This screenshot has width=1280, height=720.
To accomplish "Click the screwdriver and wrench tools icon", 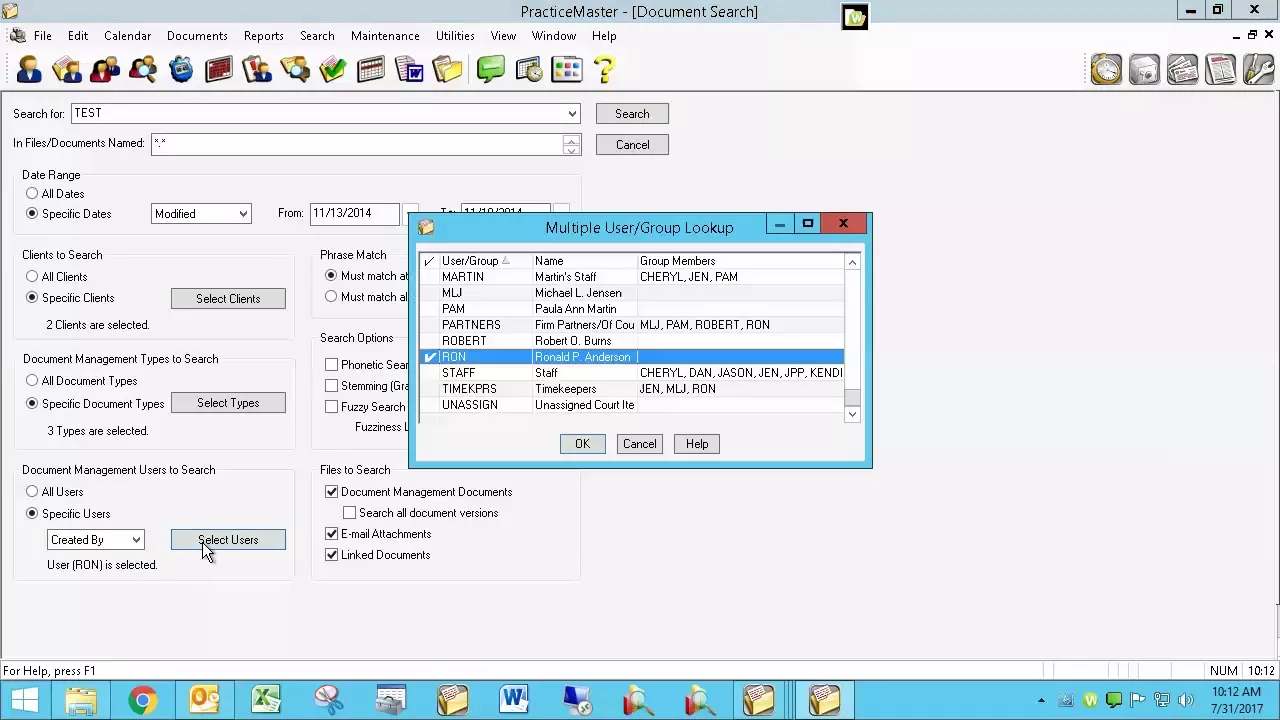I will pyautogui.click(x=1259, y=69).
